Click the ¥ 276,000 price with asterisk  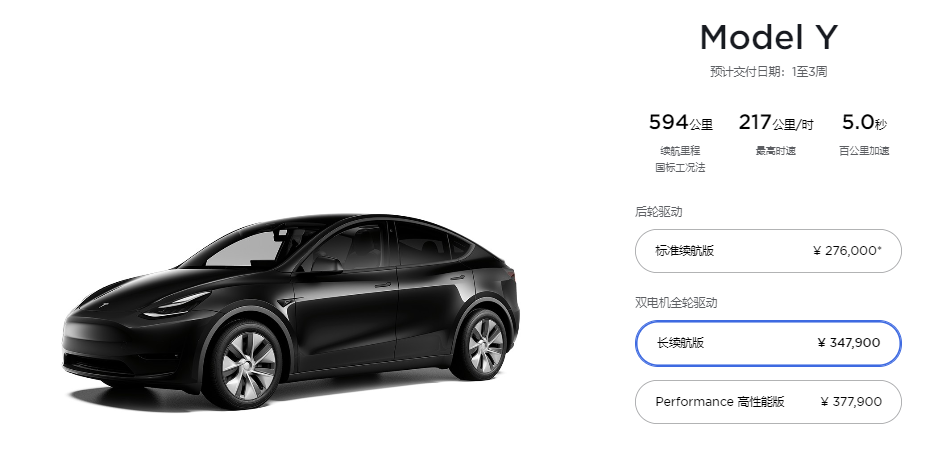(847, 251)
